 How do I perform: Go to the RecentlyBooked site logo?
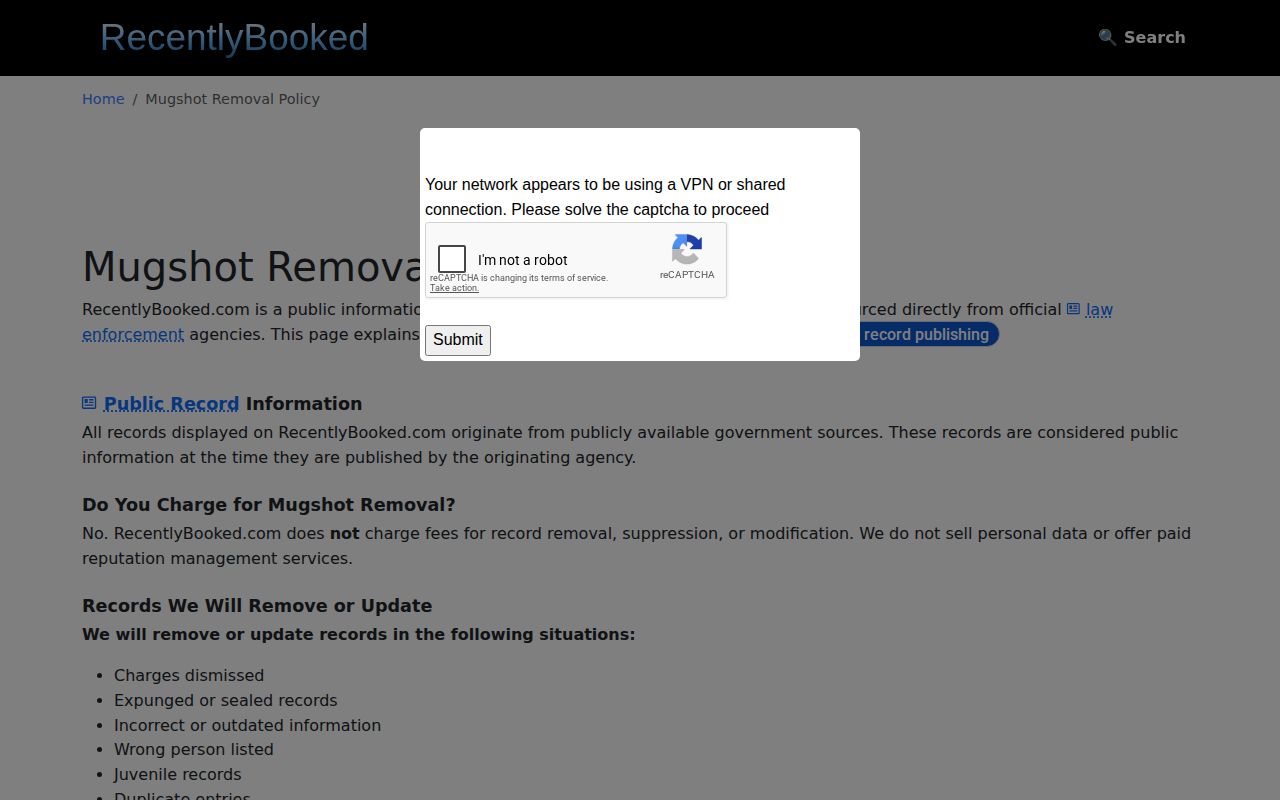point(234,37)
